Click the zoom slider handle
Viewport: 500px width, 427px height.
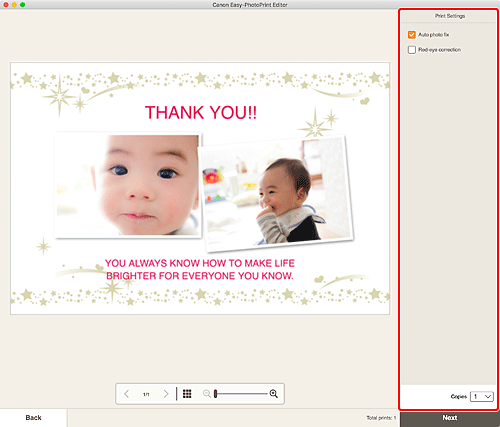[x=216, y=394]
